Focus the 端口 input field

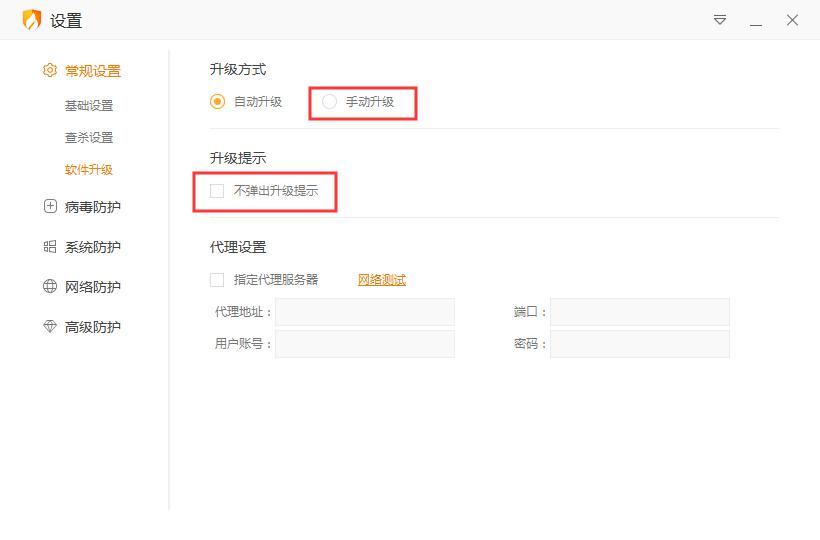(640, 312)
